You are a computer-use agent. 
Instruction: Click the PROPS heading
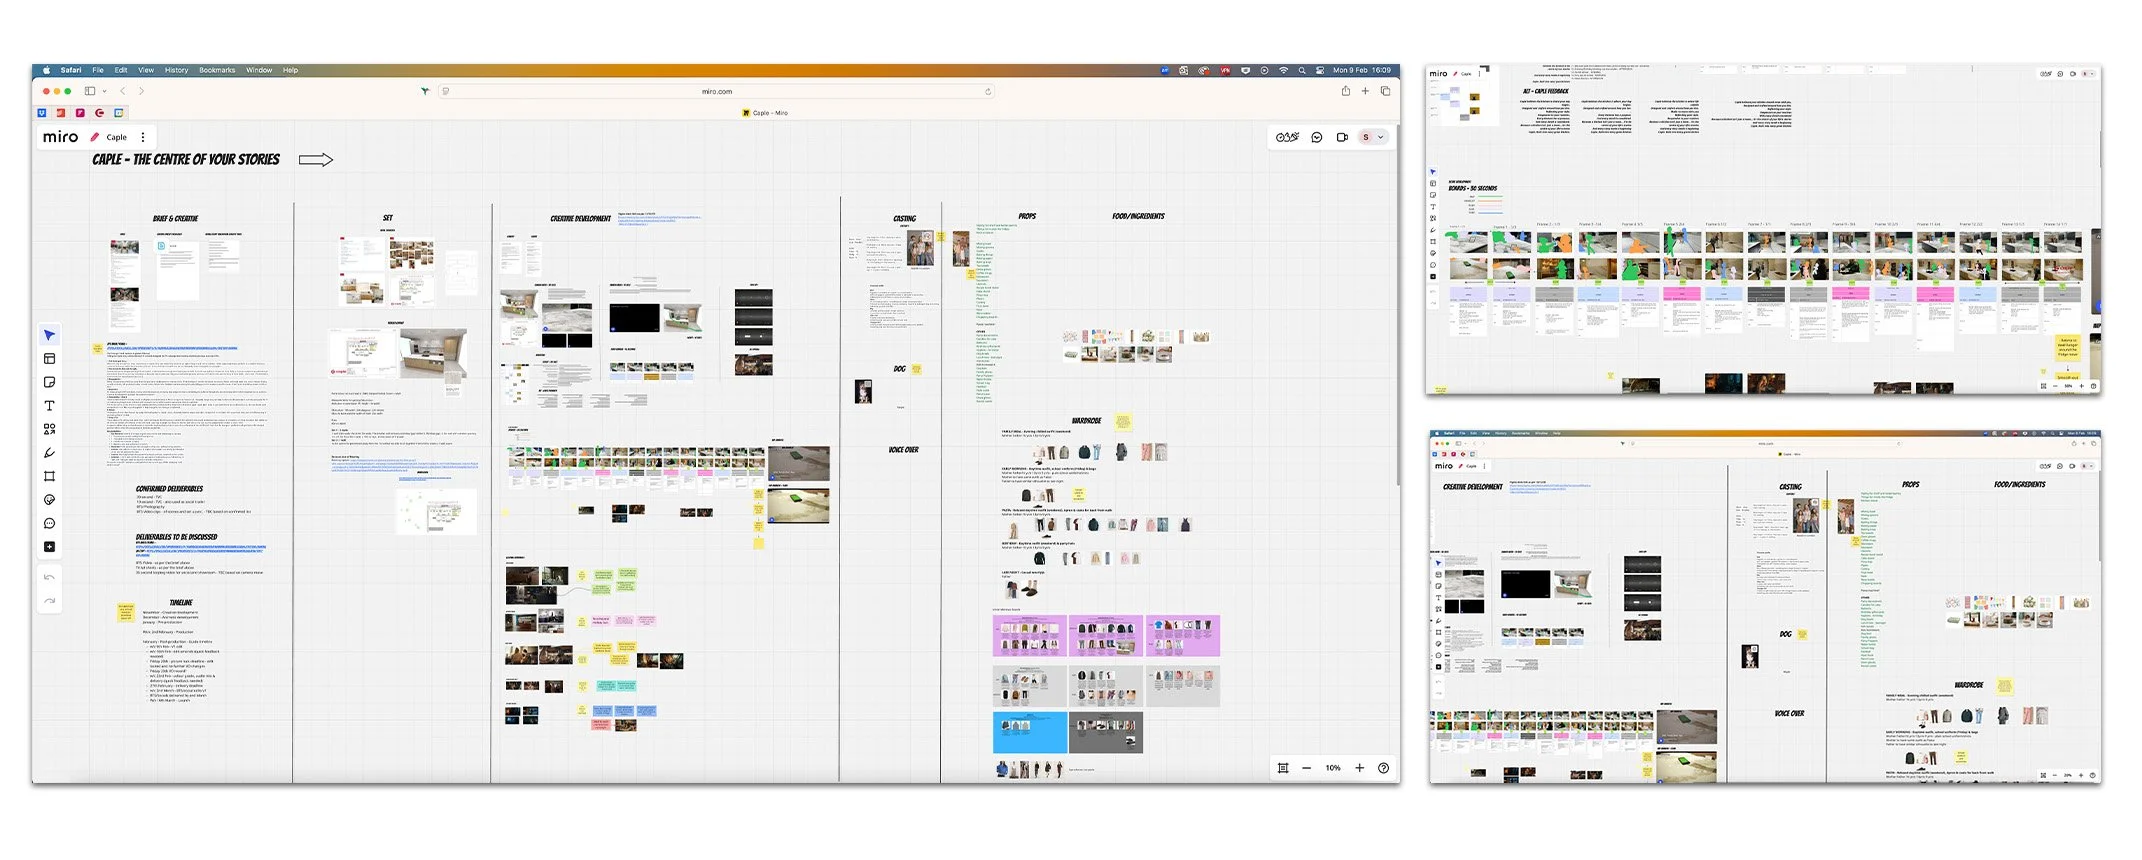(1027, 216)
